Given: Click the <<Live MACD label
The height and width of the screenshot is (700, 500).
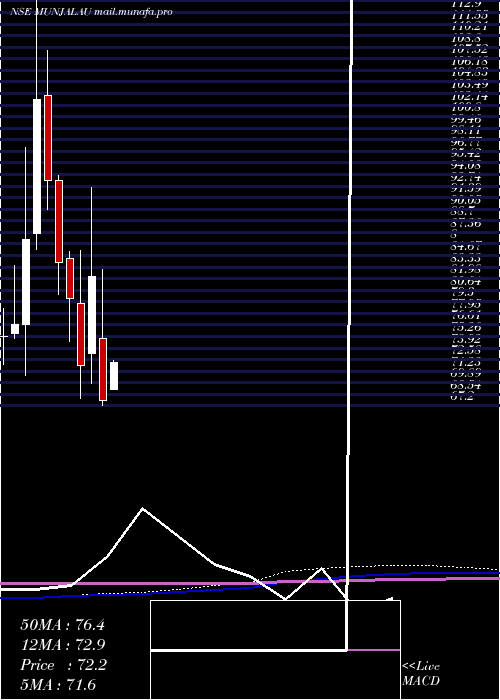Looking at the screenshot, I should [x=421, y=673].
